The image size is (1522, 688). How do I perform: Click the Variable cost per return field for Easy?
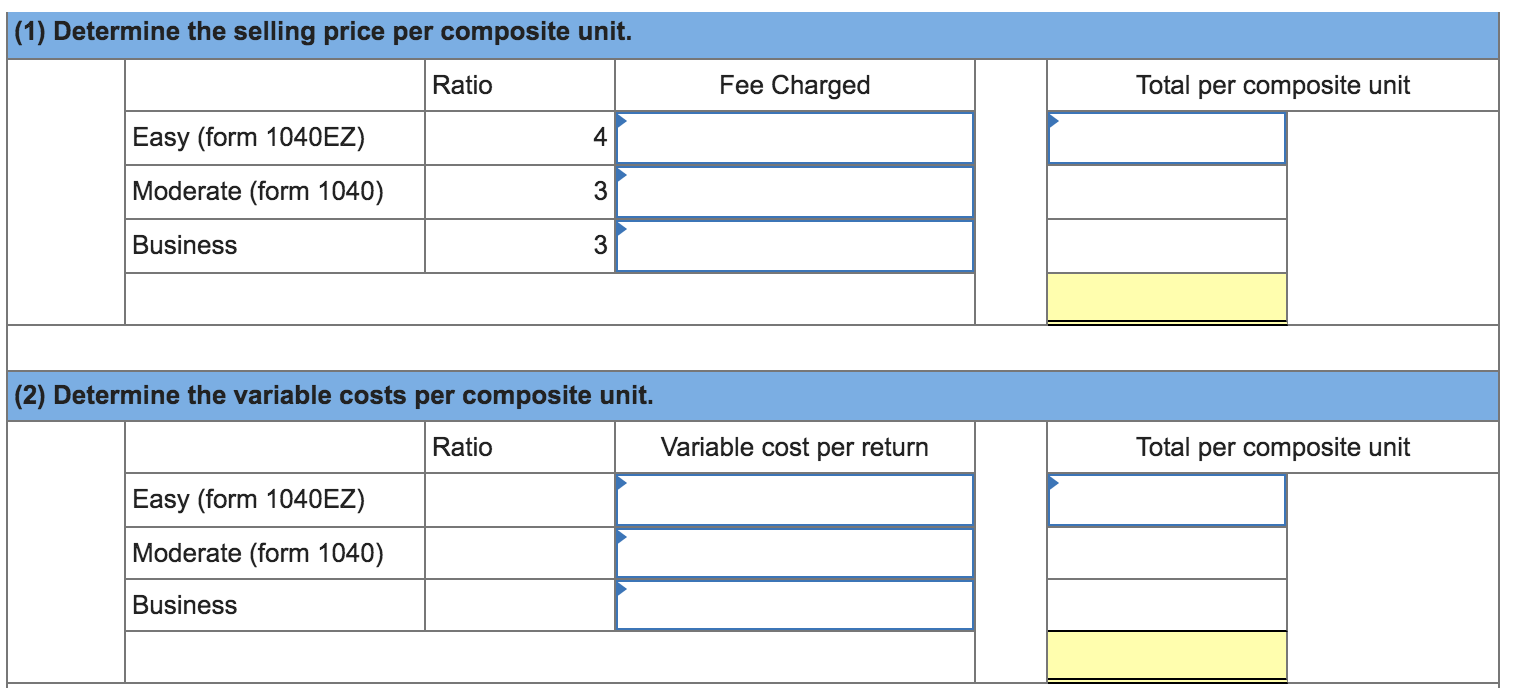[795, 500]
